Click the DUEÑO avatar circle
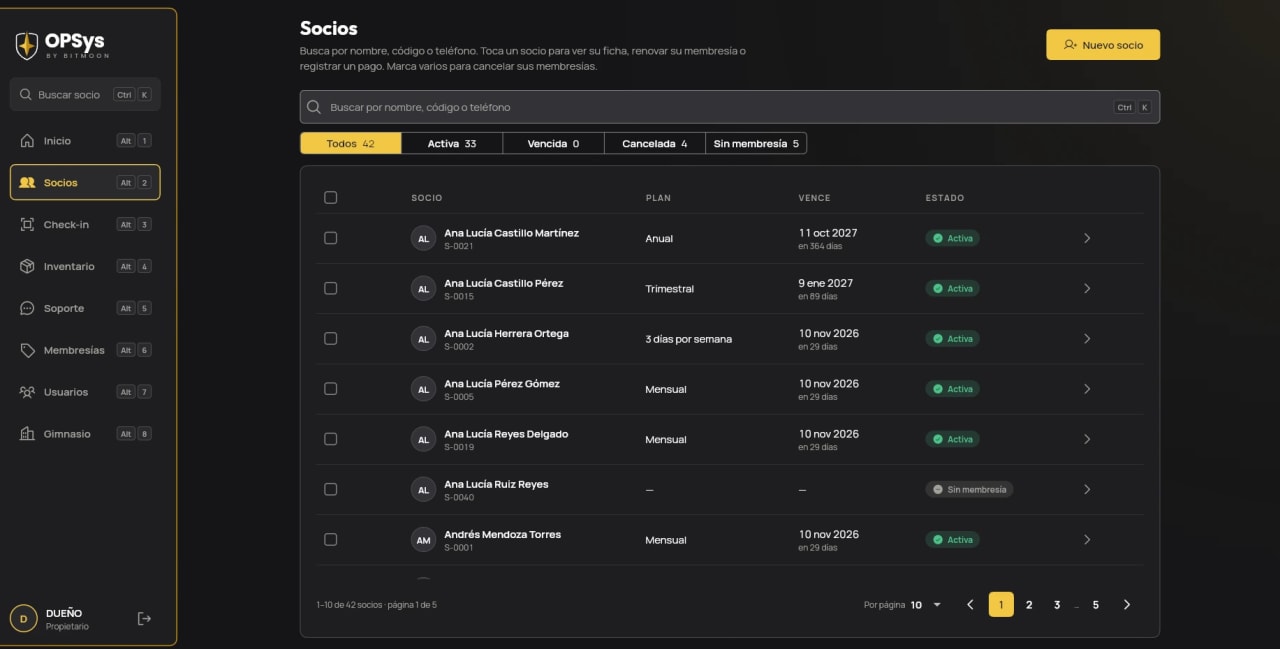Image resolution: width=1280 pixels, height=649 pixels. tap(23, 619)
